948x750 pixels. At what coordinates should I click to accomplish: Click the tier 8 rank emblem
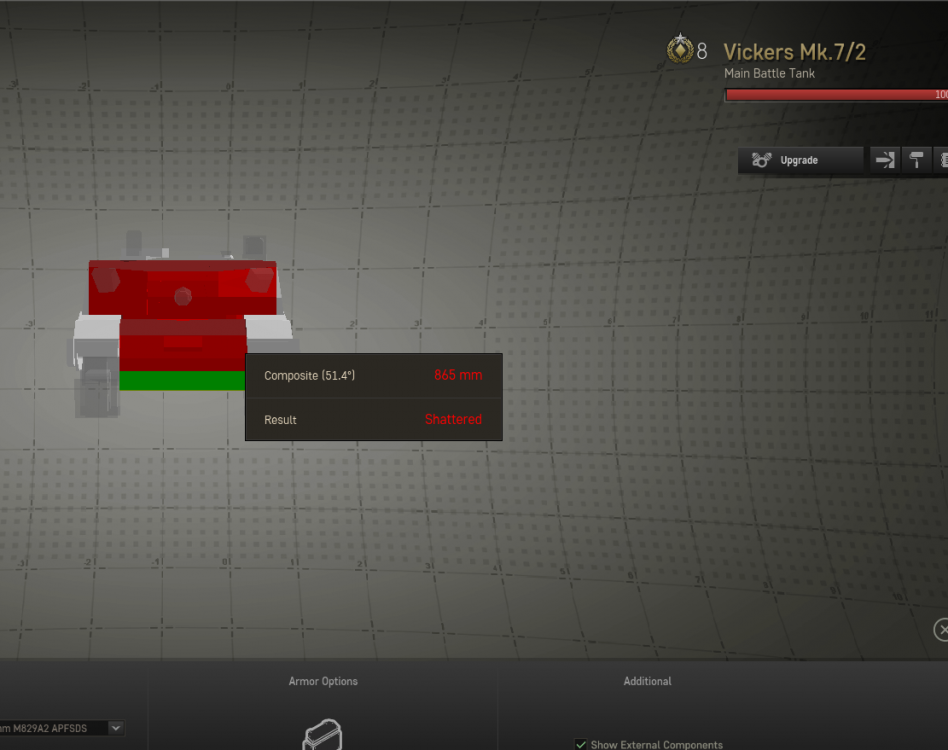pyautogui.click(x=680, y=49)
